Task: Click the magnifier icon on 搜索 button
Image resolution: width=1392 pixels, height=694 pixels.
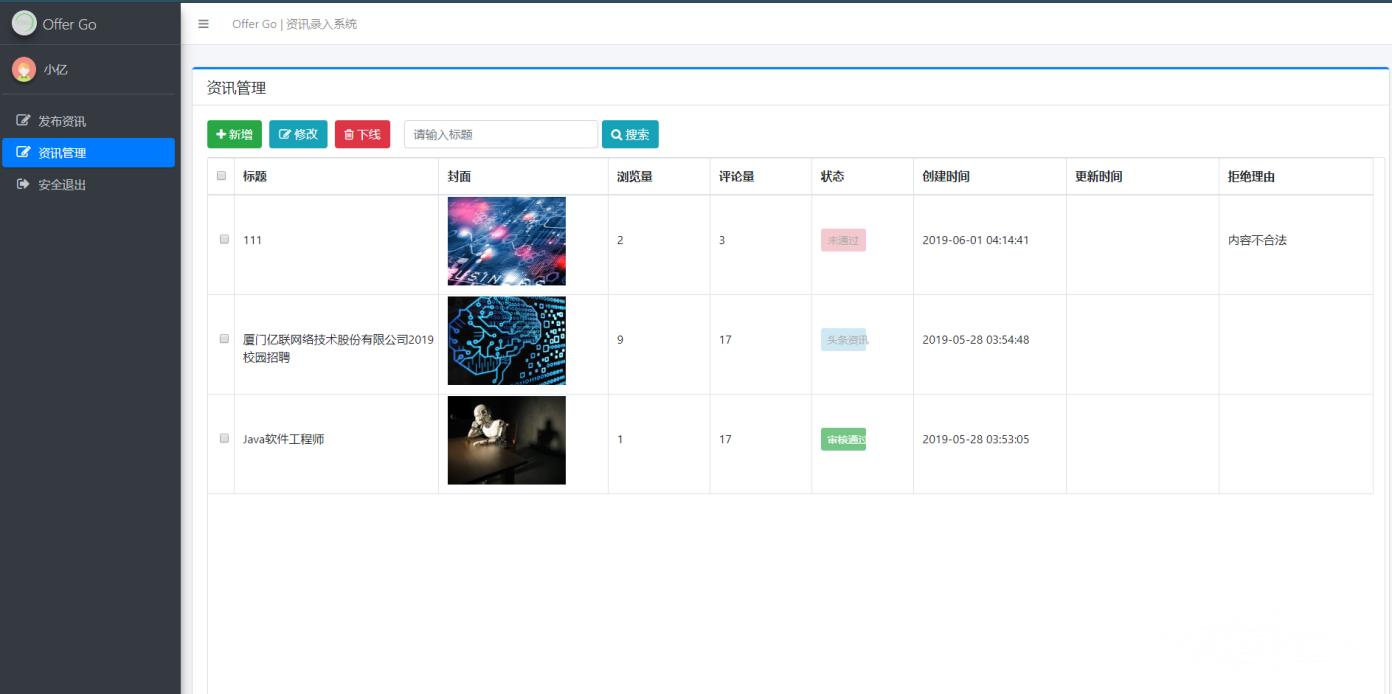Action: 617,133
